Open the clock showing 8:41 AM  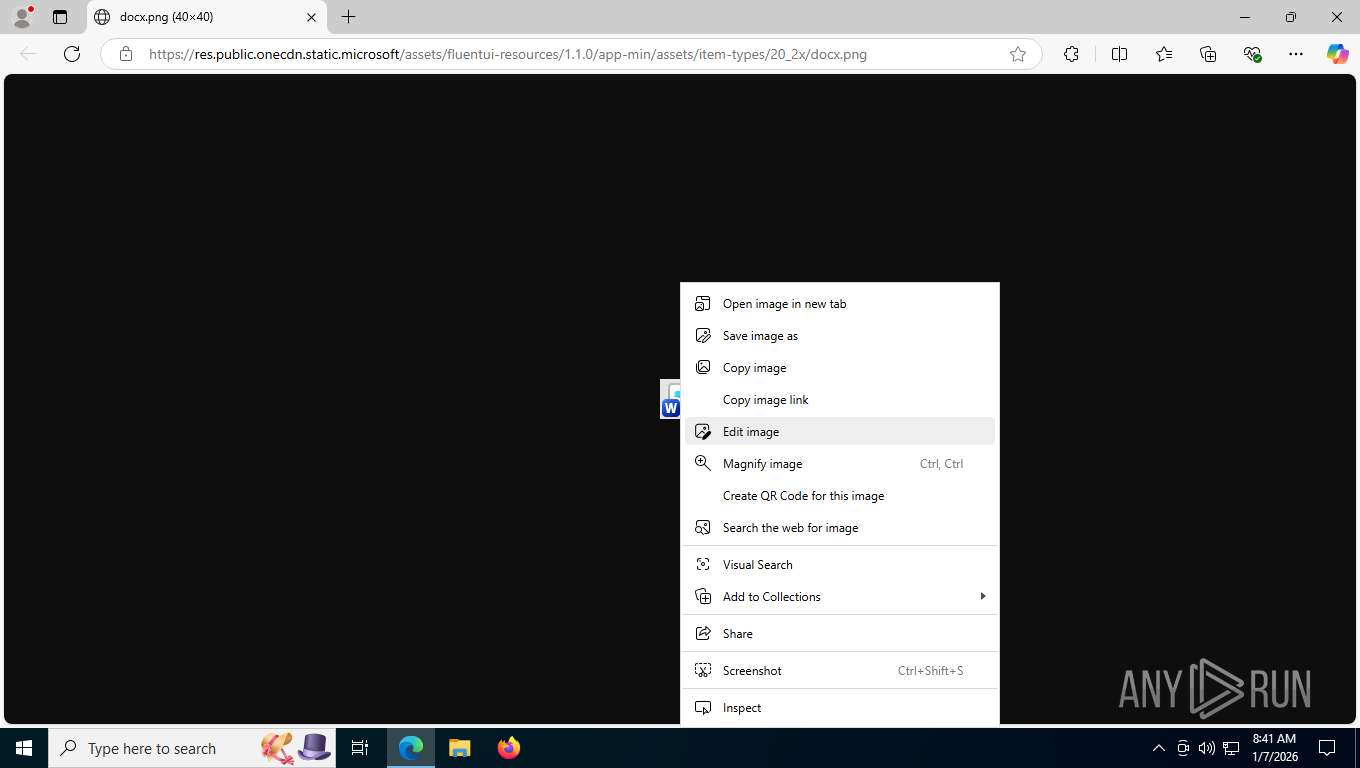tap(1274, 748)
